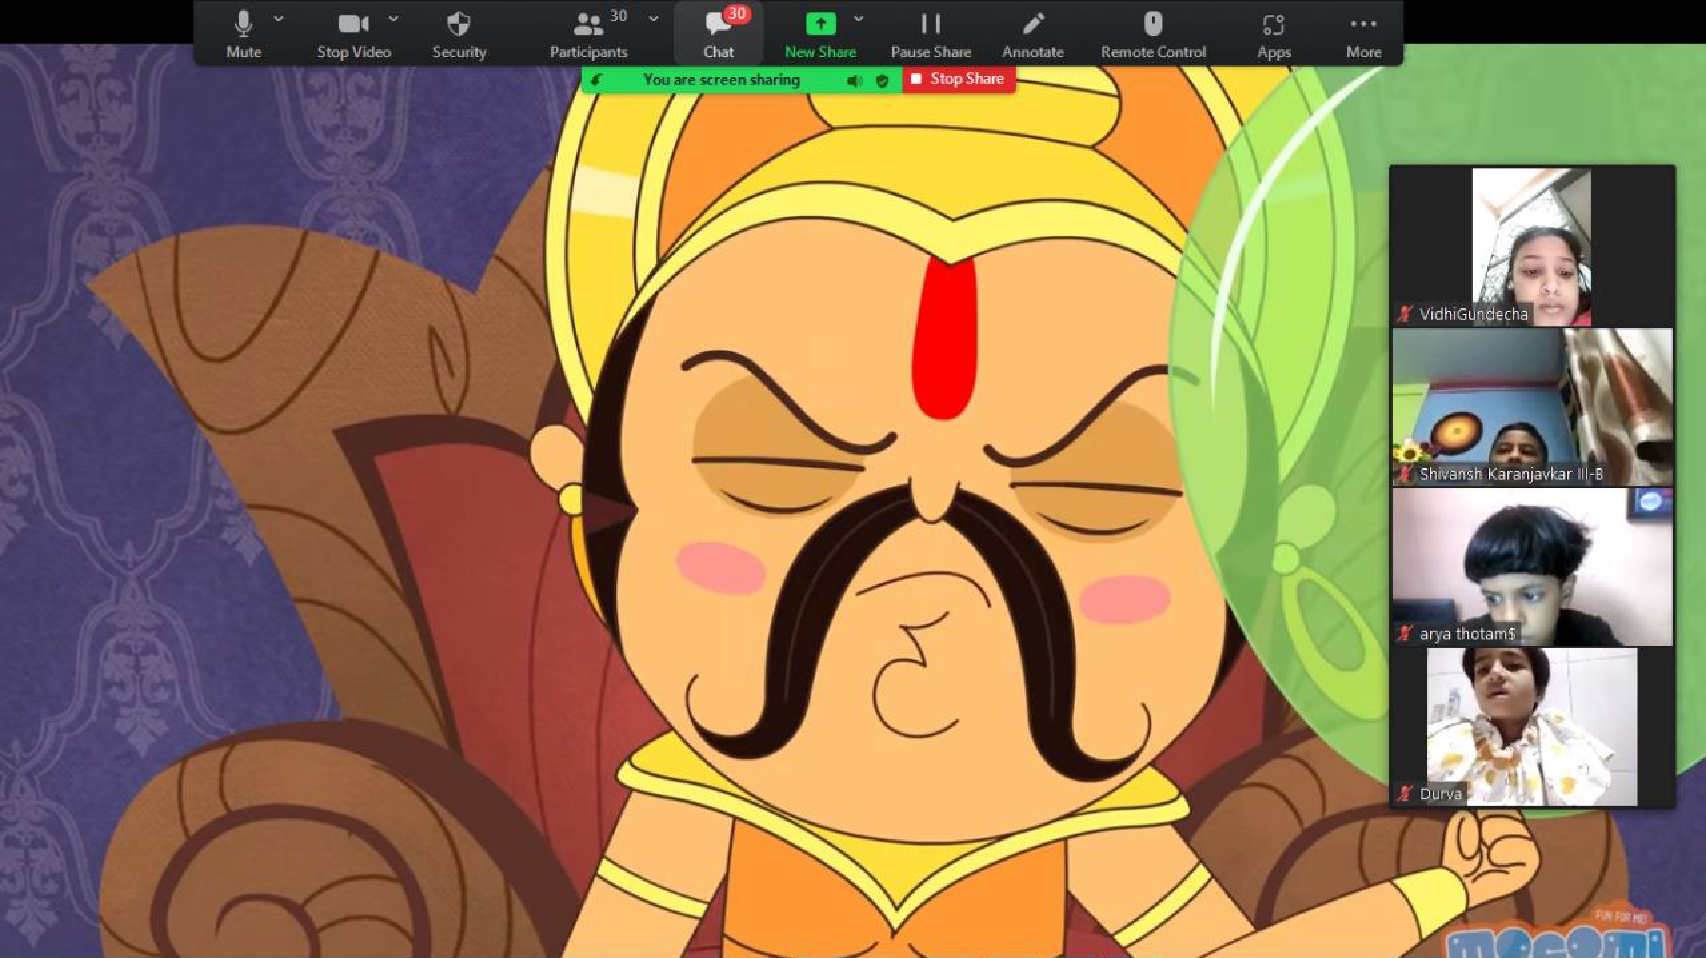Image resolution: width=1706 pixels, height=958 pixels.
Task: Click the red Stop Share button
Action: [x=959, y=79]
